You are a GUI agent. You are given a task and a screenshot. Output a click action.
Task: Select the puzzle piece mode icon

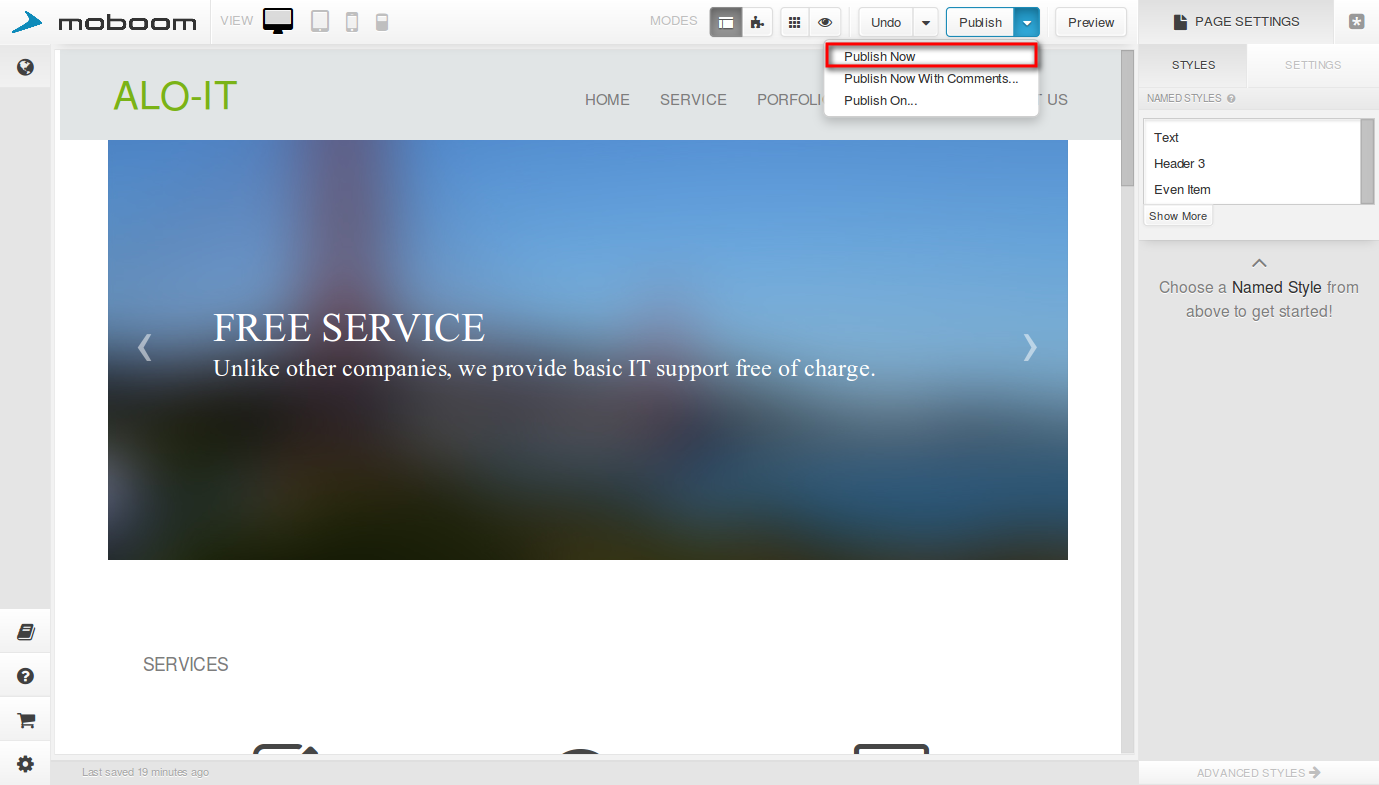pos(757,22)
